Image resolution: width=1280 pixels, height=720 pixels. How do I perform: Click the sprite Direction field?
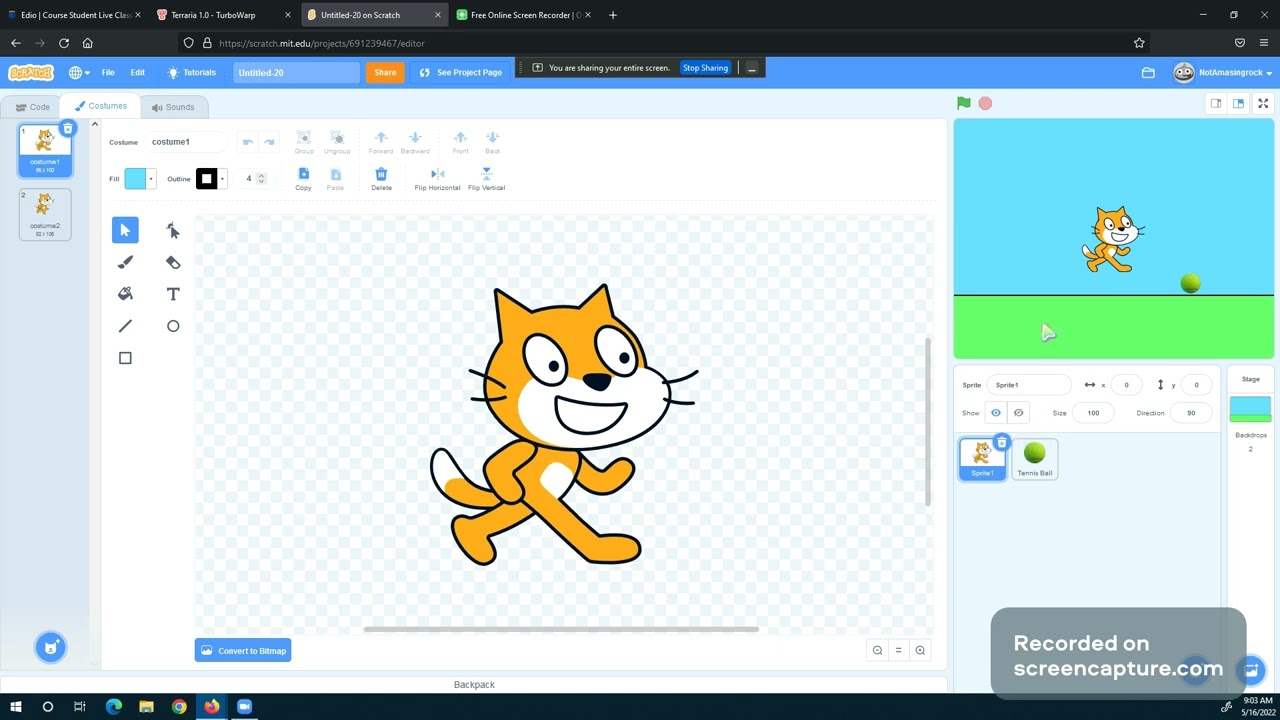pyautogui.click(x=1191, y=413)
